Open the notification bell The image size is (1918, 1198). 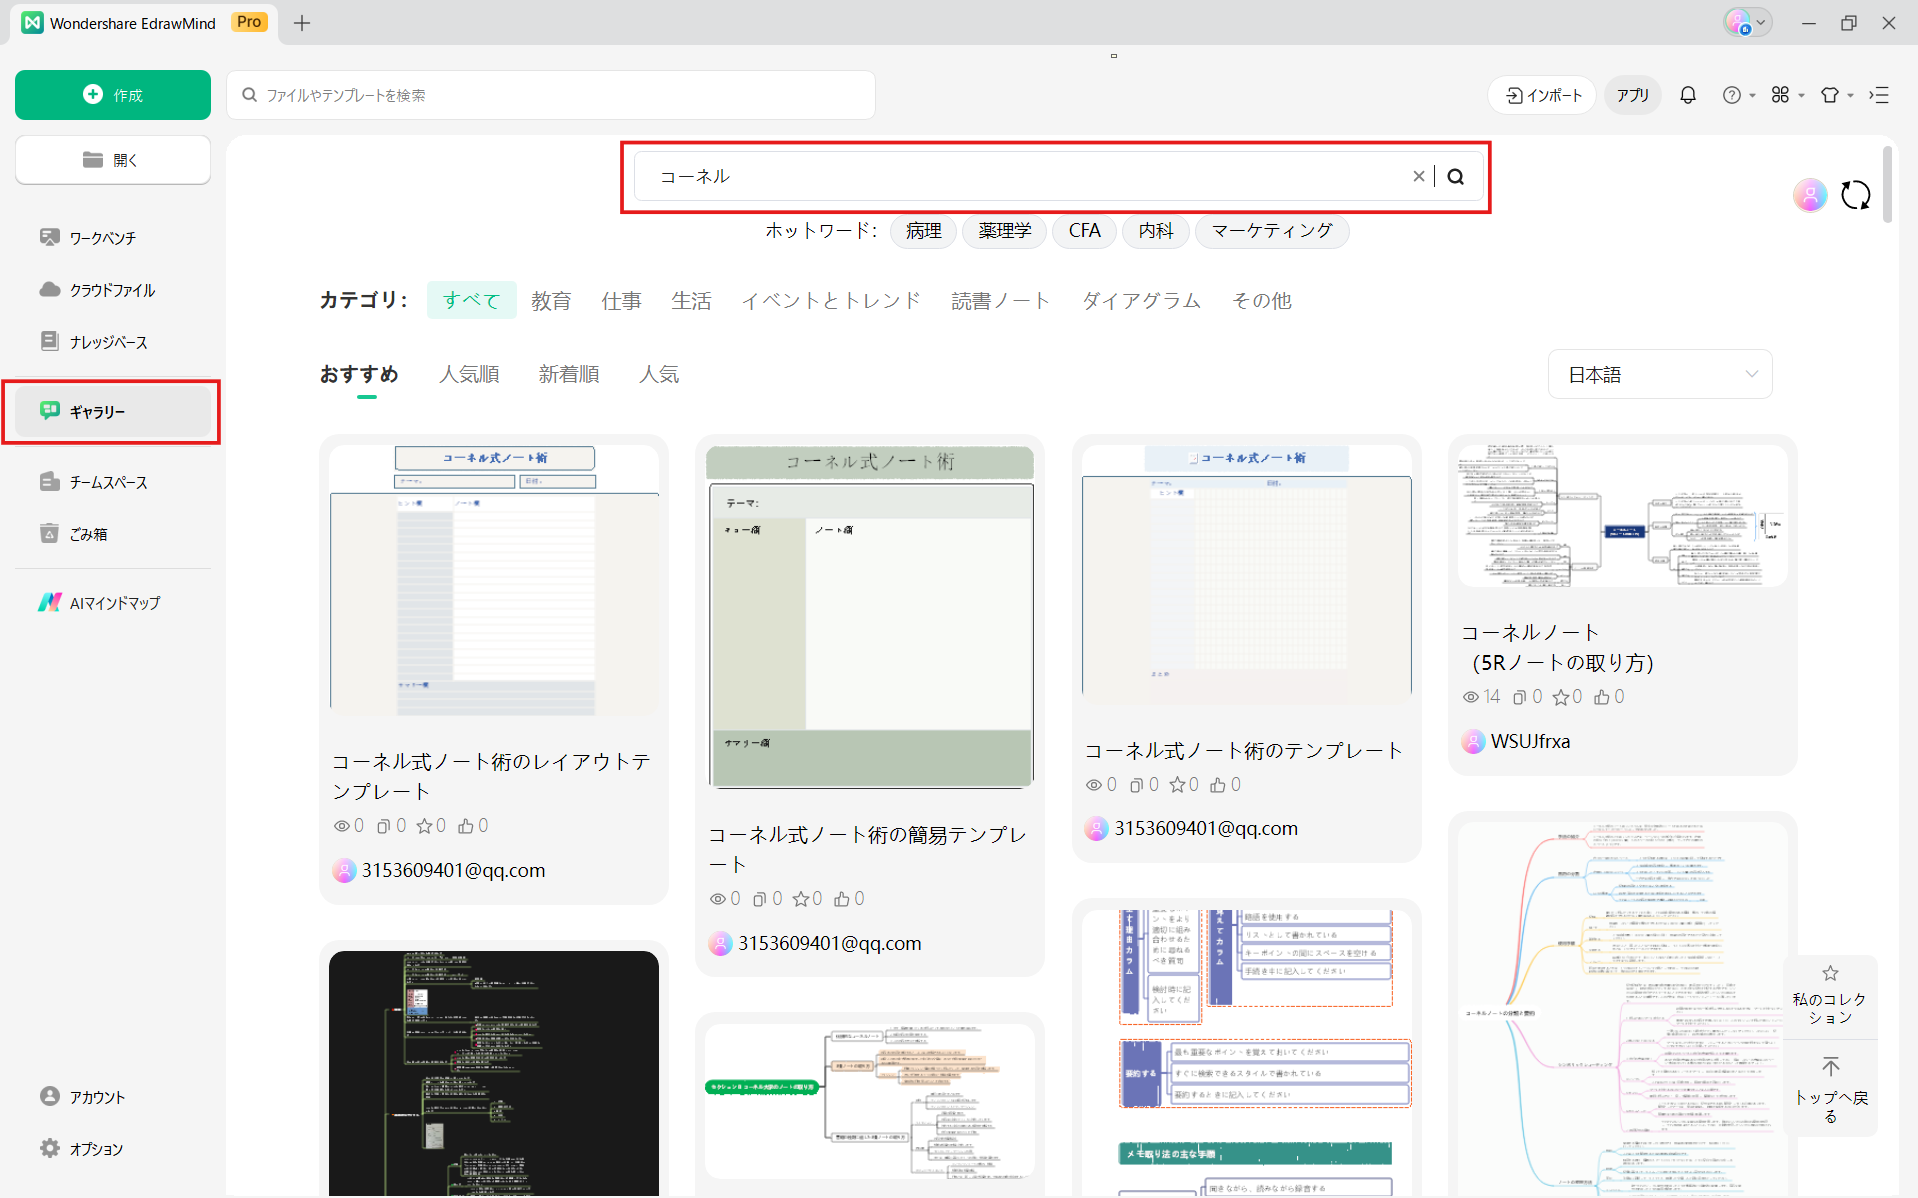point(1687,94)
